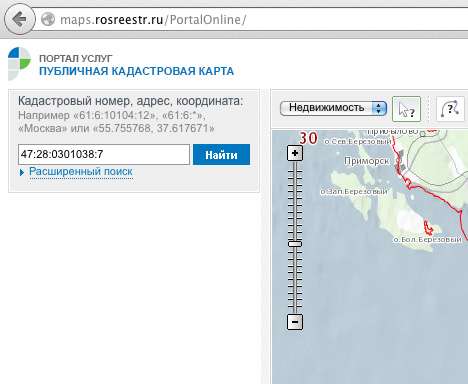Zoom in with the map plus button

(295, 153)
